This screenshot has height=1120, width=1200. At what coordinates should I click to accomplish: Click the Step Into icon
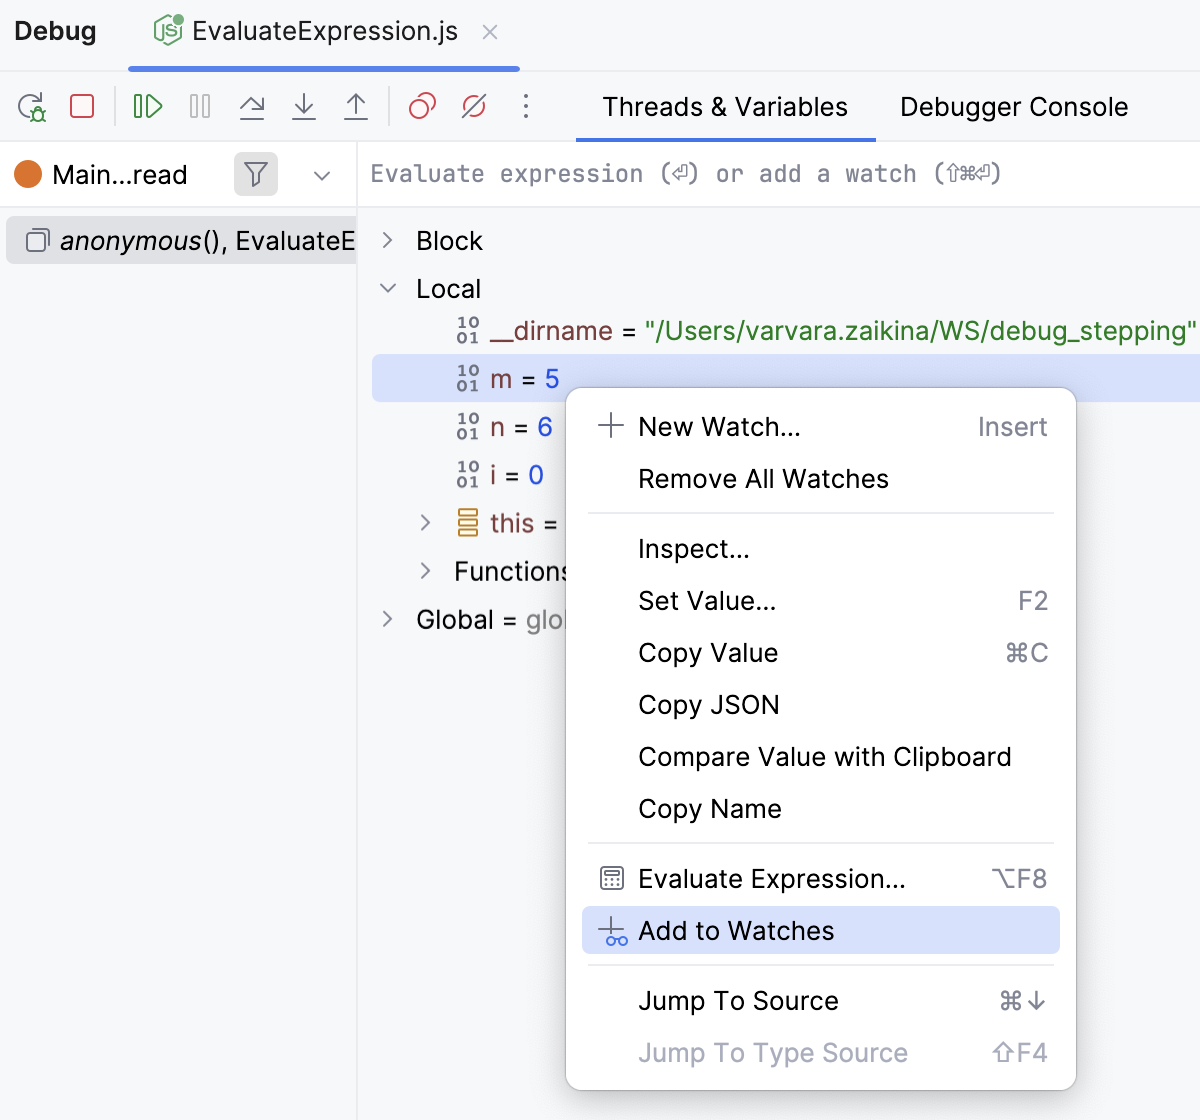pyautogui.click(x=304, y=106)
